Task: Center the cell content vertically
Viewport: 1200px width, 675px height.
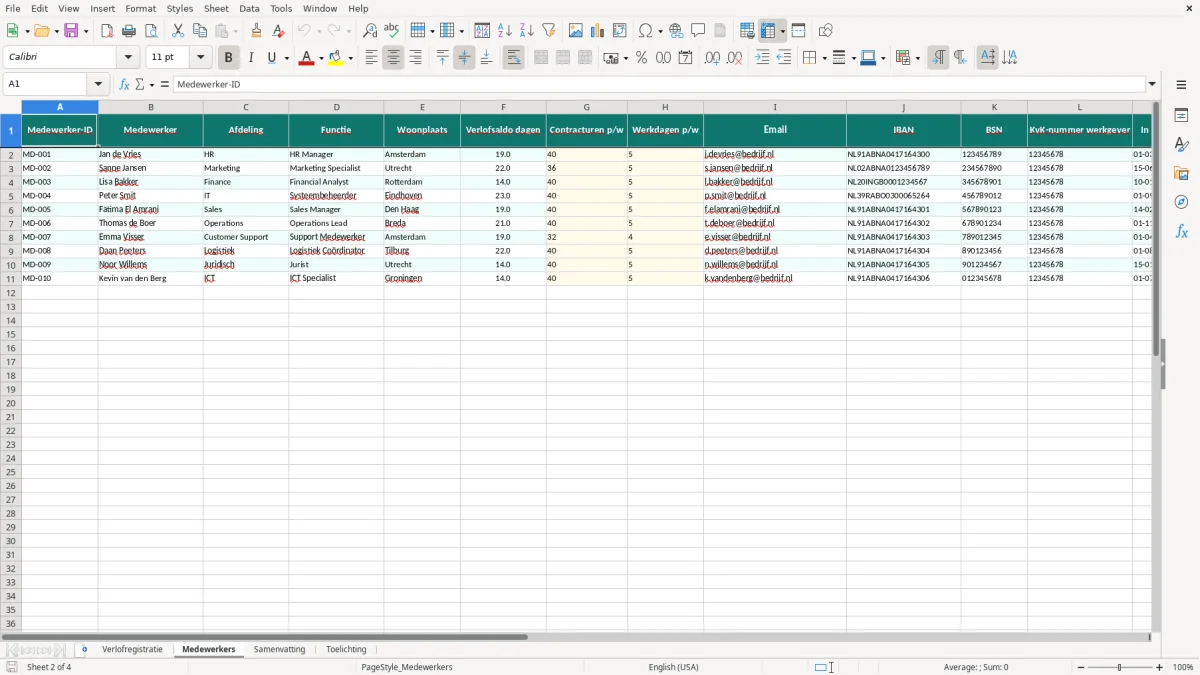Action: [x=464, y=58]
